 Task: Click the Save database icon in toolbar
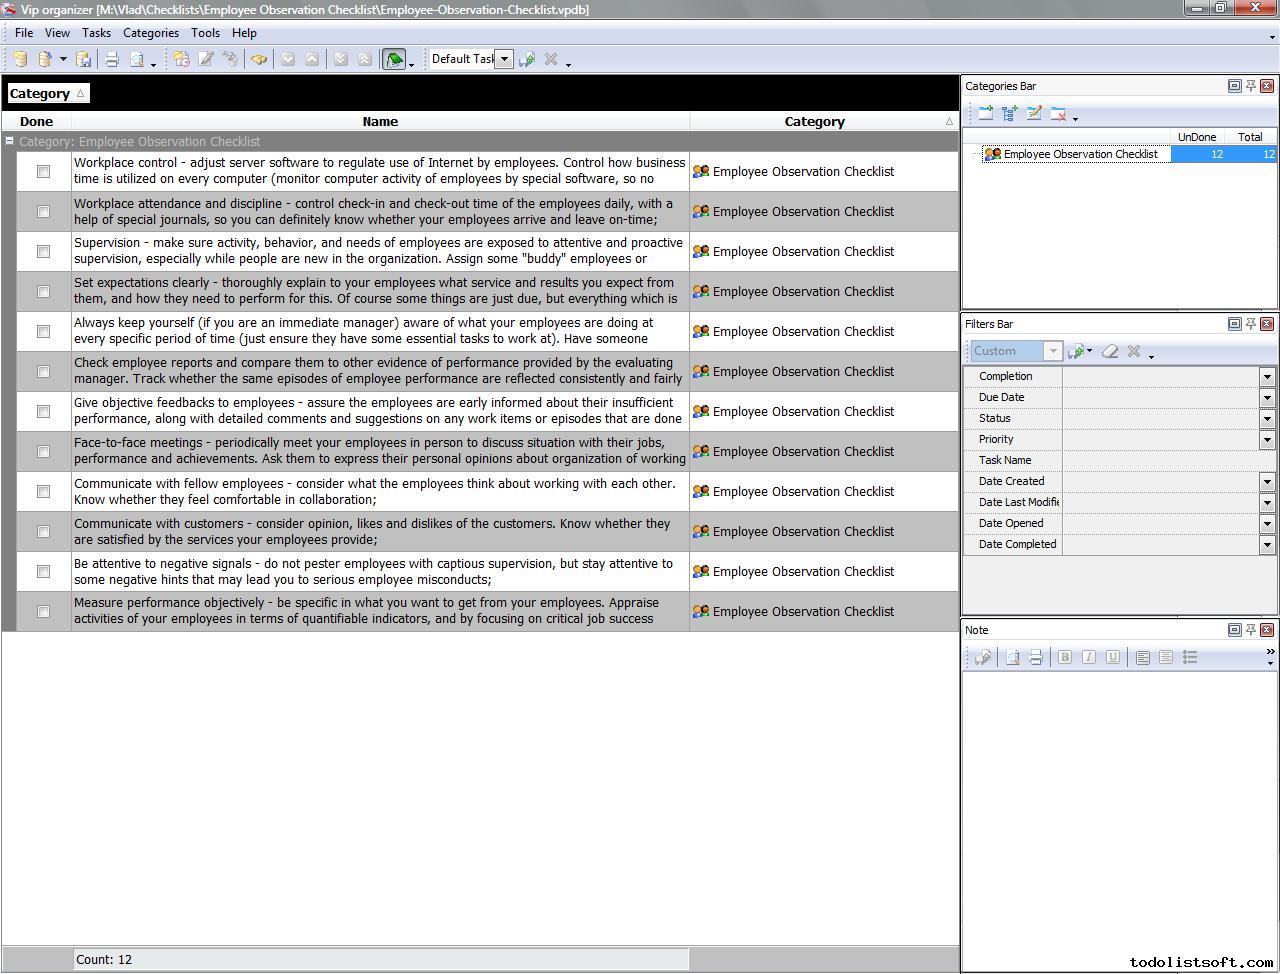[x=84, y=60]
